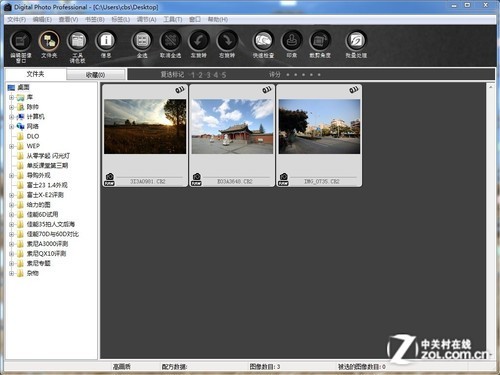Screen dimensions: 500x375
Task: Click the 桌面 desktop icon in tree
Action: (12, 88)
